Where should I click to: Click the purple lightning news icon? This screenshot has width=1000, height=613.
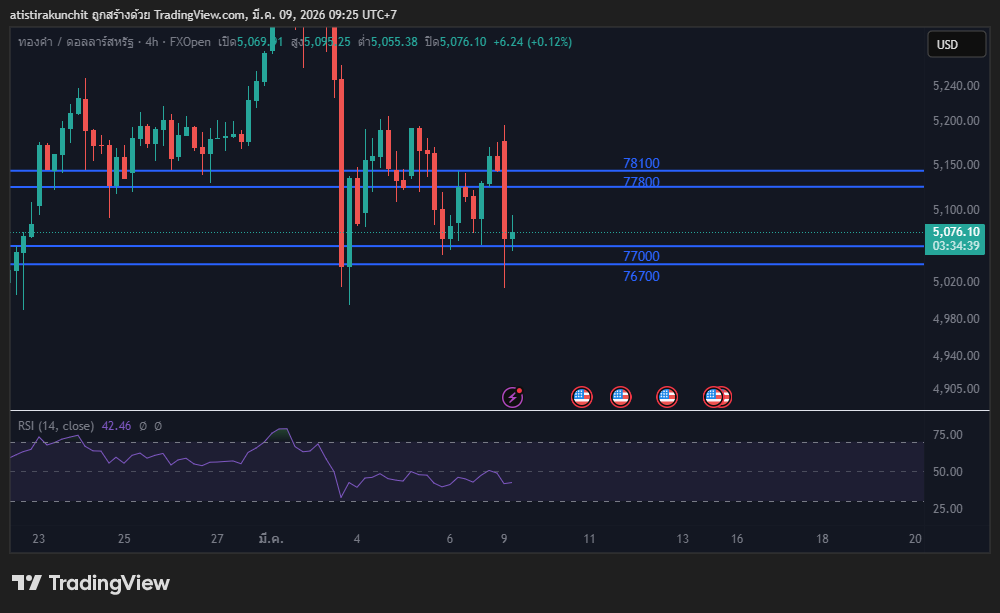tap(512, 397)
